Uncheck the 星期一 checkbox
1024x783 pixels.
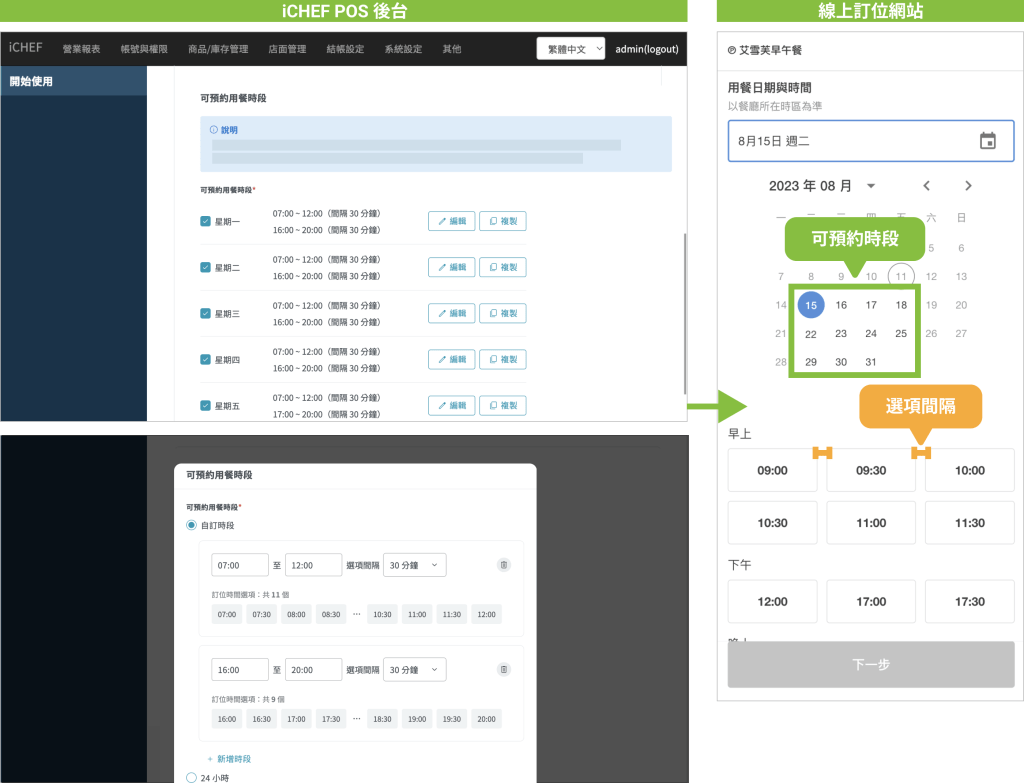(205, 221)
